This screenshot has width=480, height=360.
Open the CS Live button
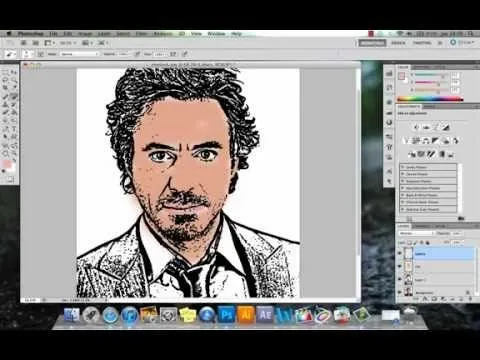click(x=462, y=43)
